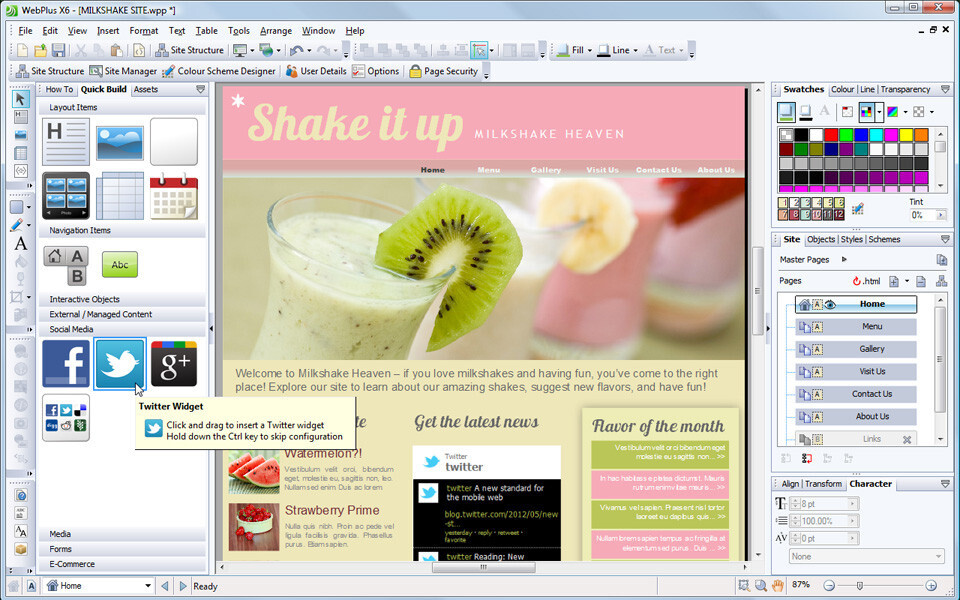
Task: Open the Fill dropdown arrow
Action: click(590, 51)
